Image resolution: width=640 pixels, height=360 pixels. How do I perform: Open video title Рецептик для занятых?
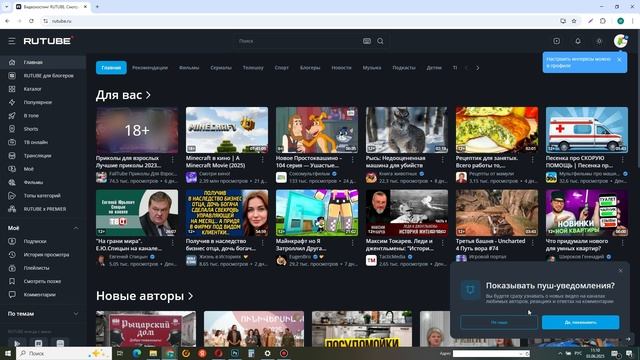487,162
